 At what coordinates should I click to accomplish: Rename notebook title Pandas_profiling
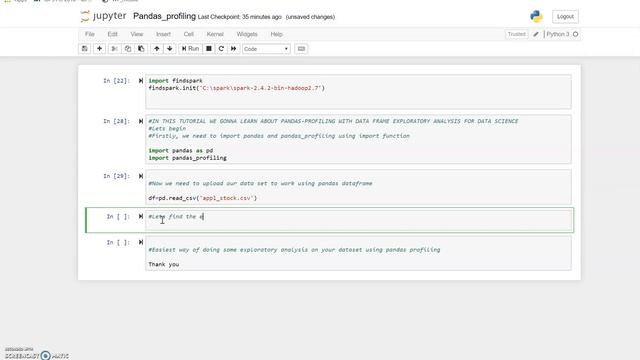(x=164, y=16)
